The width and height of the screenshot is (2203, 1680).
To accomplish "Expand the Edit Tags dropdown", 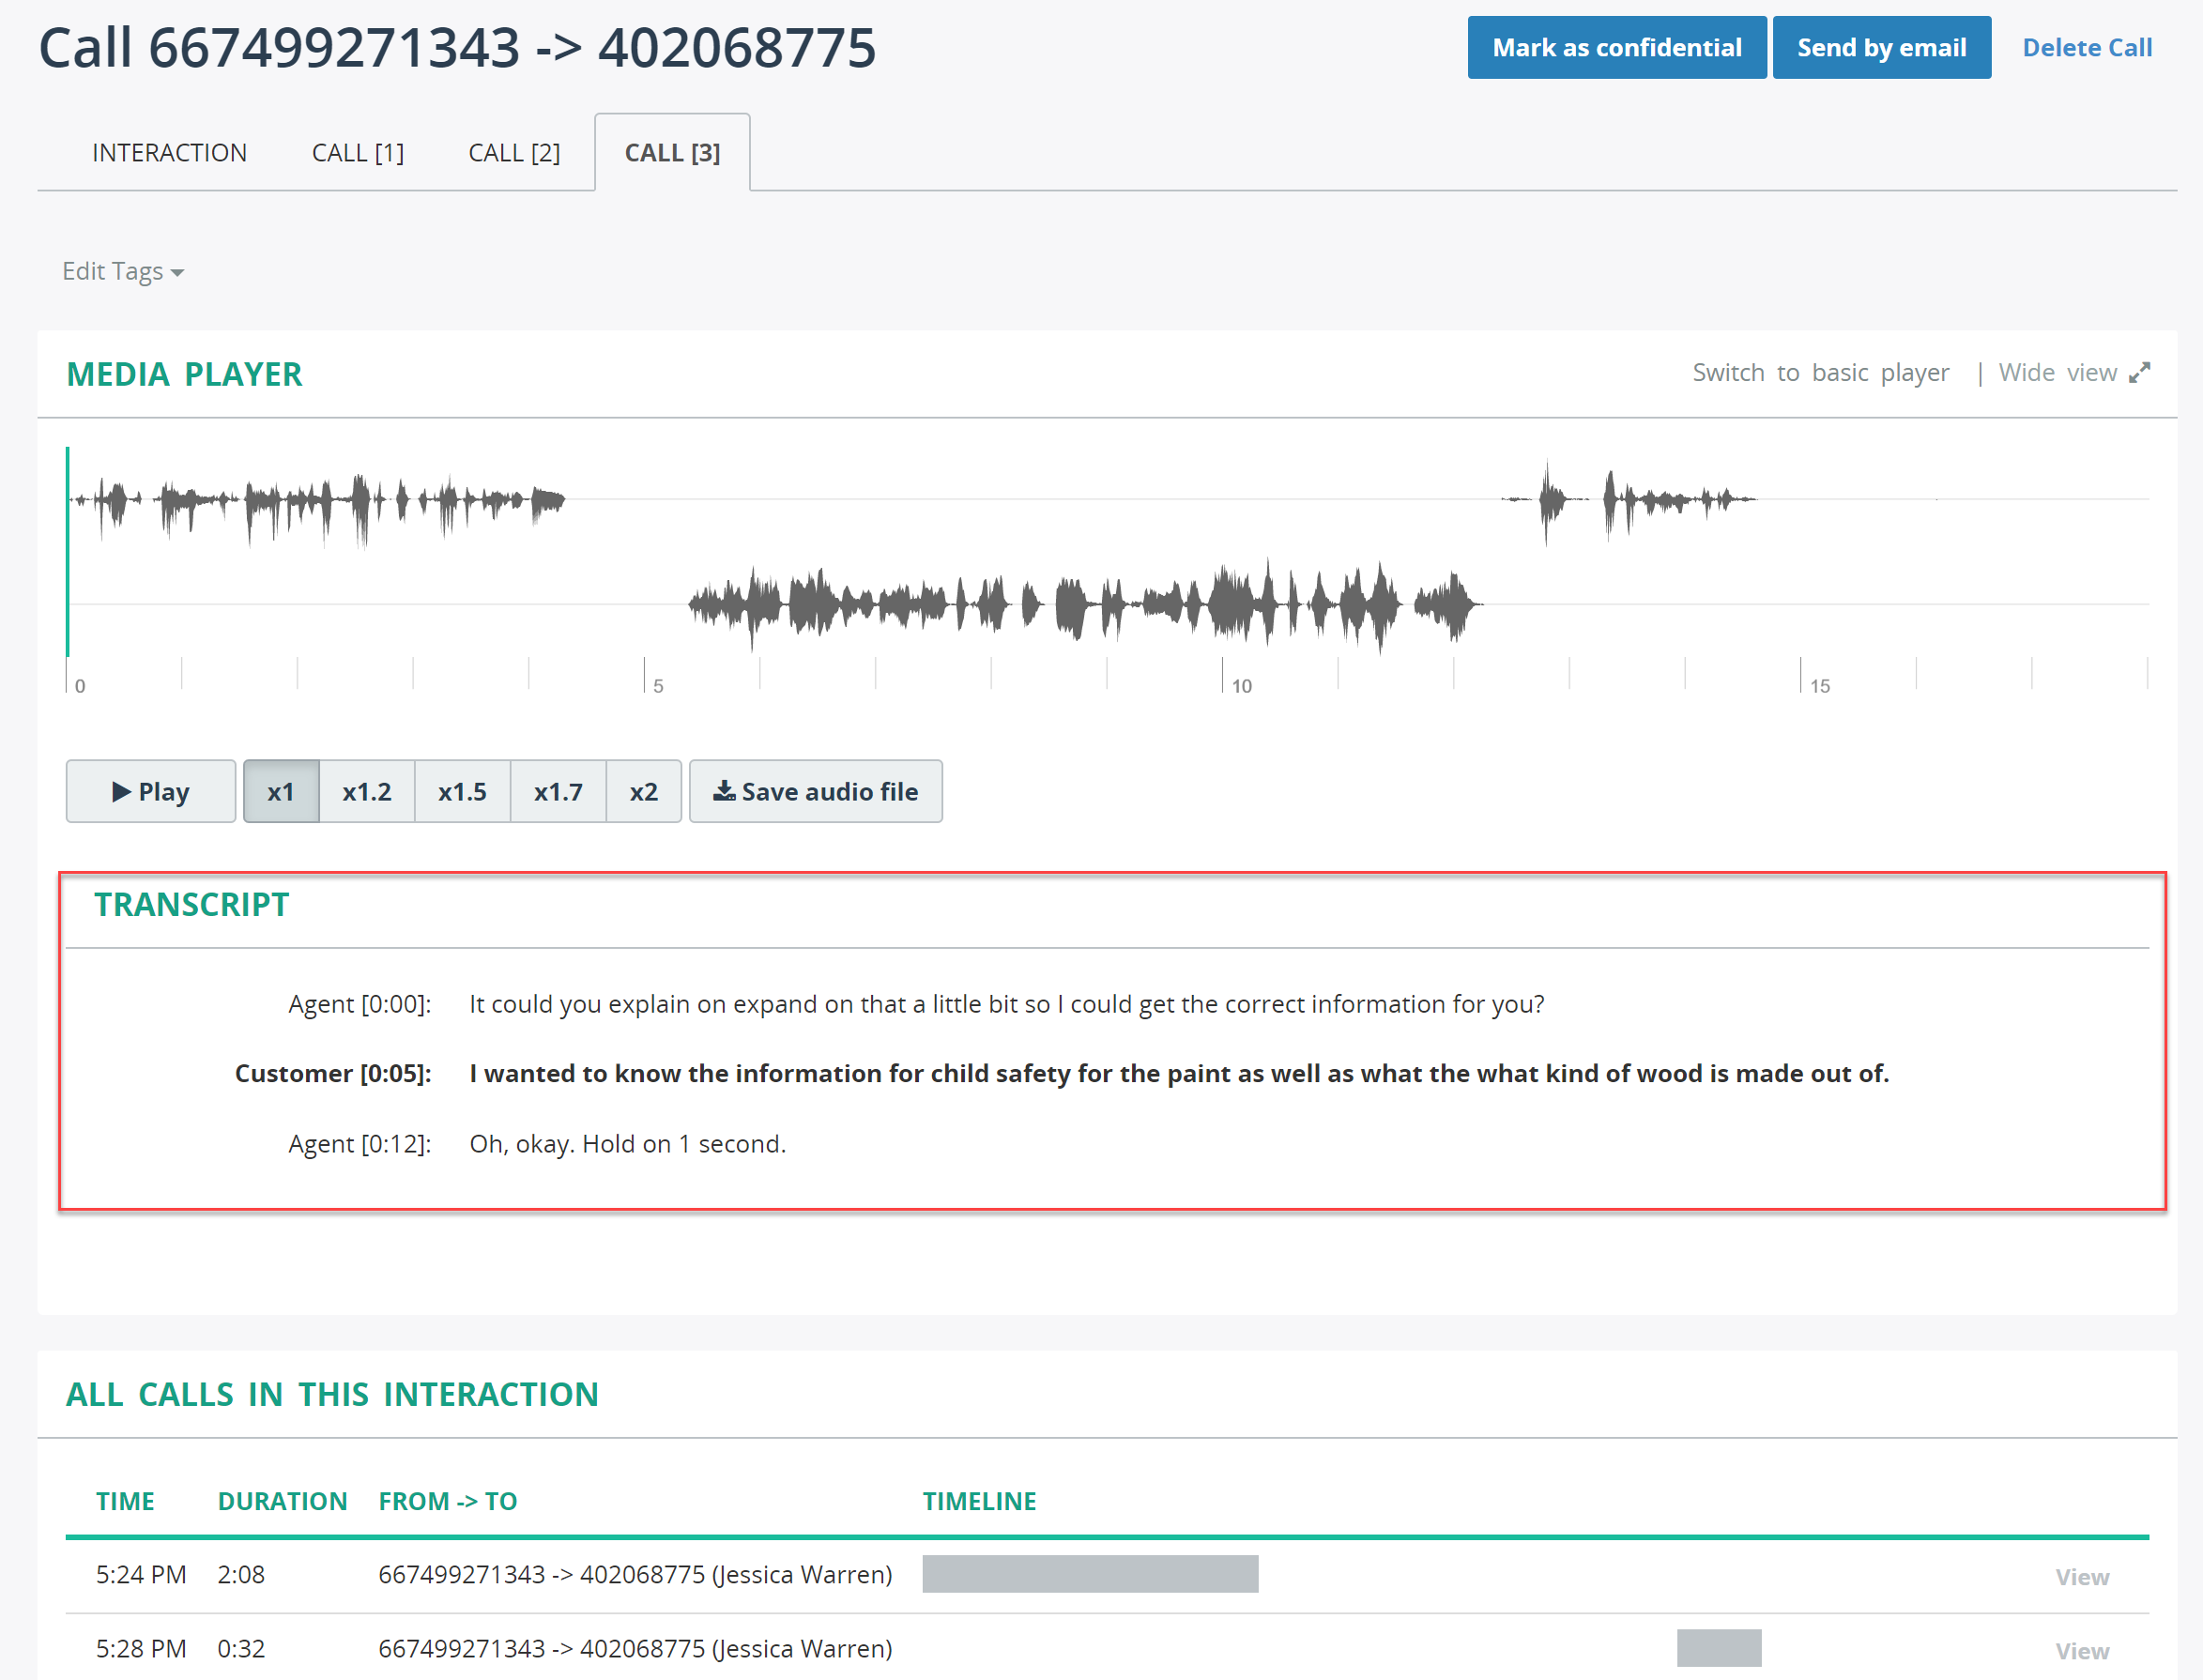I will tap(123, 271).
